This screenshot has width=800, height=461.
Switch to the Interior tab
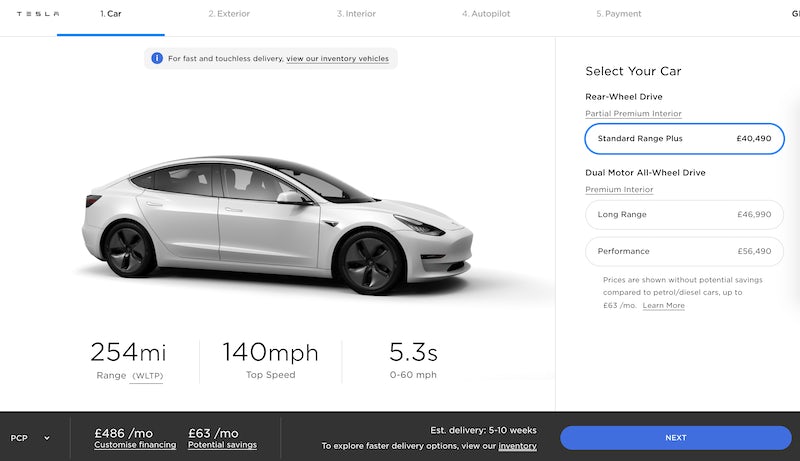point(356,14)
